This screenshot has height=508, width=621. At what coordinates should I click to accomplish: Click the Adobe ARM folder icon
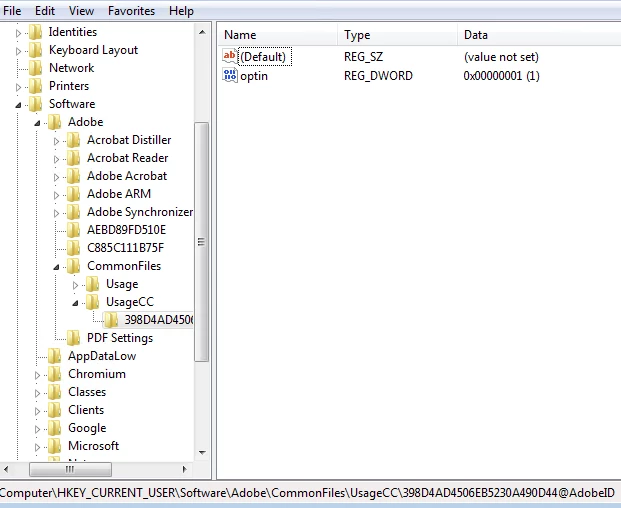[x=73, y=194]
